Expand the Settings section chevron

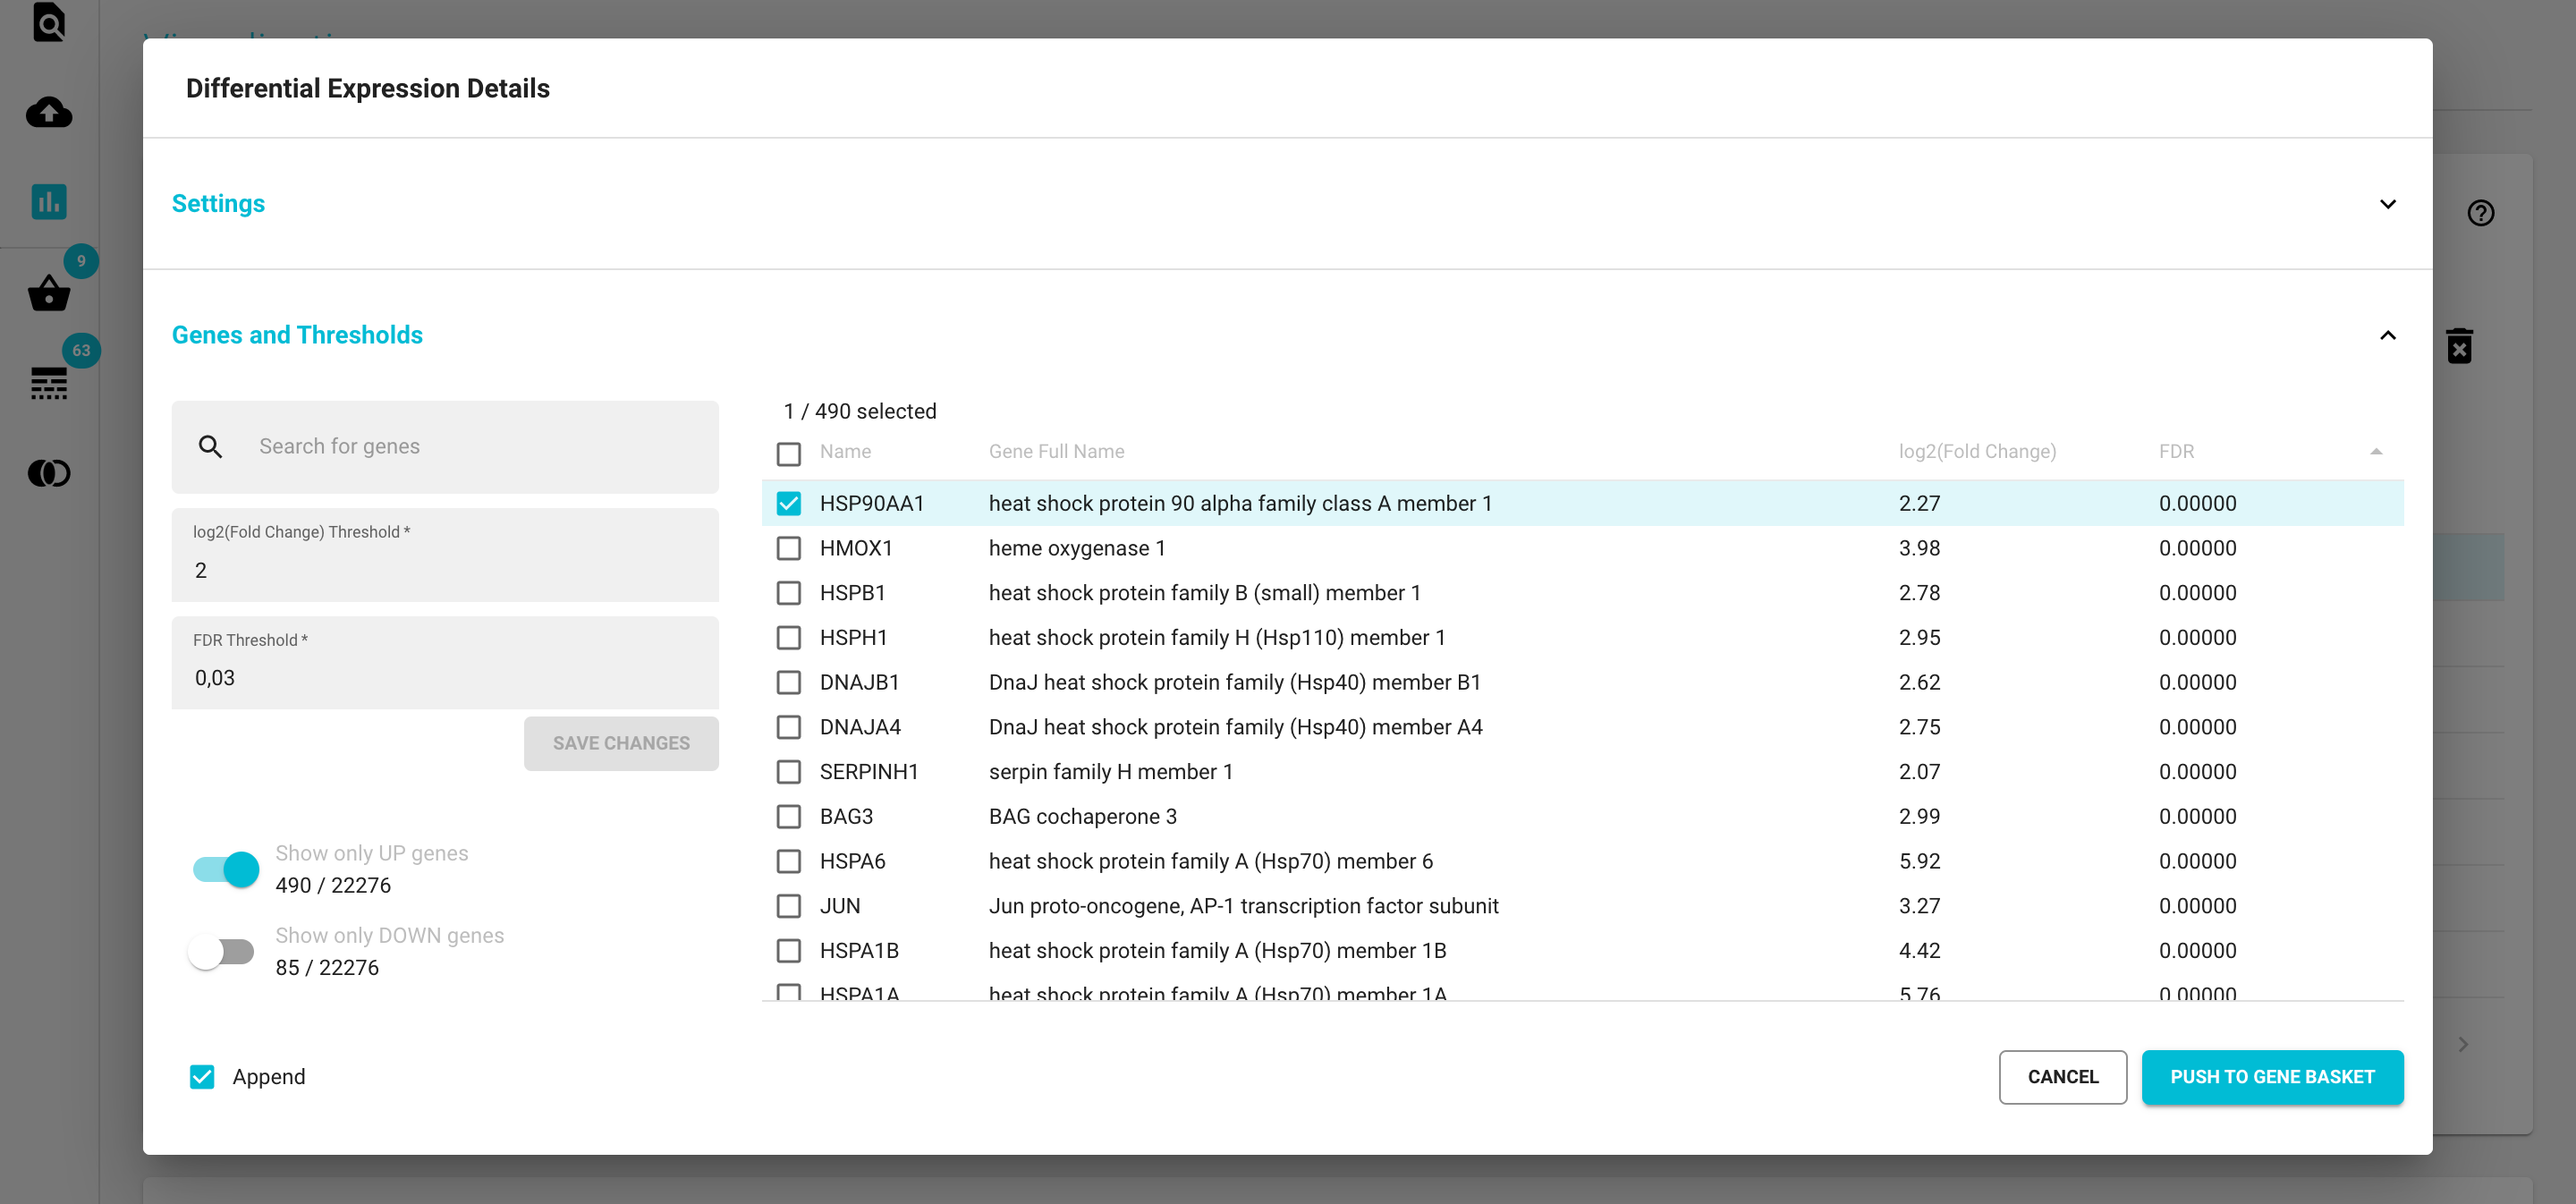click(x=2387, y=204)
